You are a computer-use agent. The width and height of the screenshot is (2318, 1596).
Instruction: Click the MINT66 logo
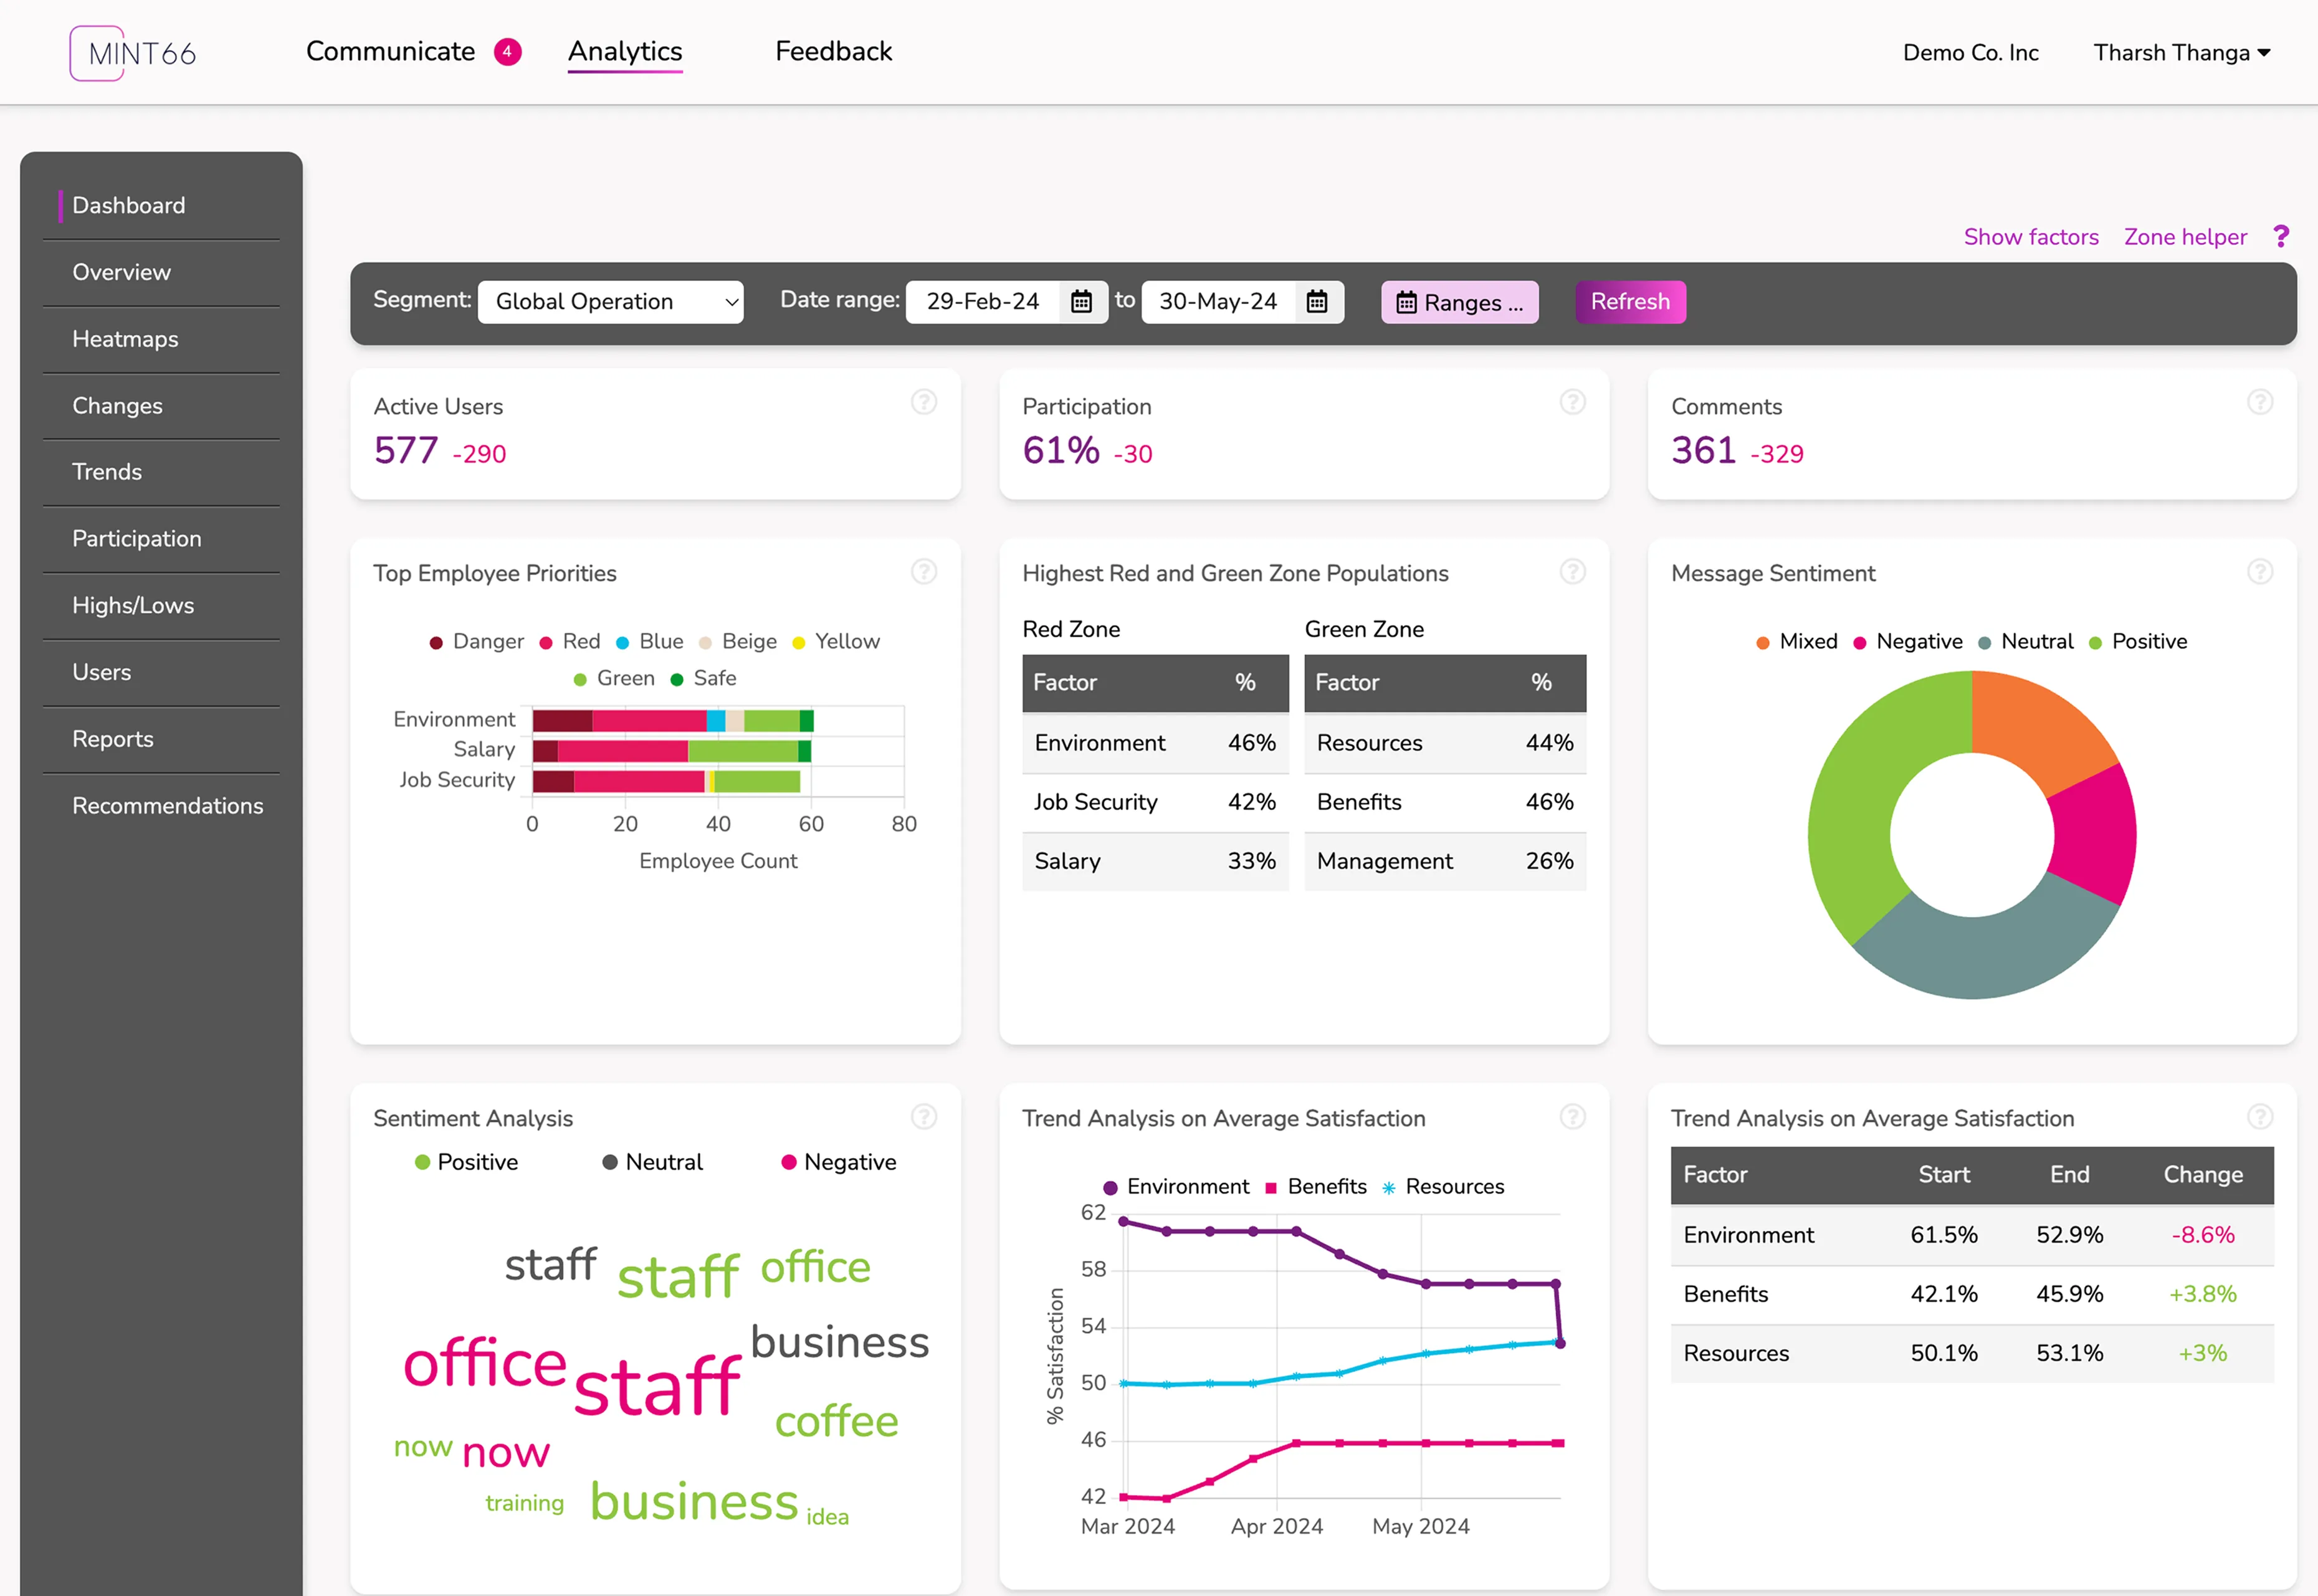pyautogui.click(x=133, y=53)
